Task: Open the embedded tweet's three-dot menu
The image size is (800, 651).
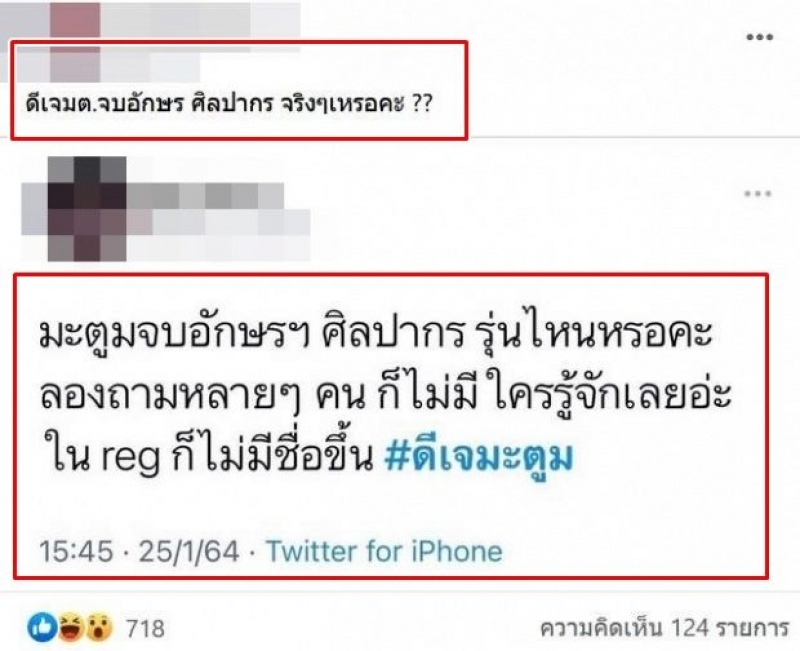Action: coord(757,193)
